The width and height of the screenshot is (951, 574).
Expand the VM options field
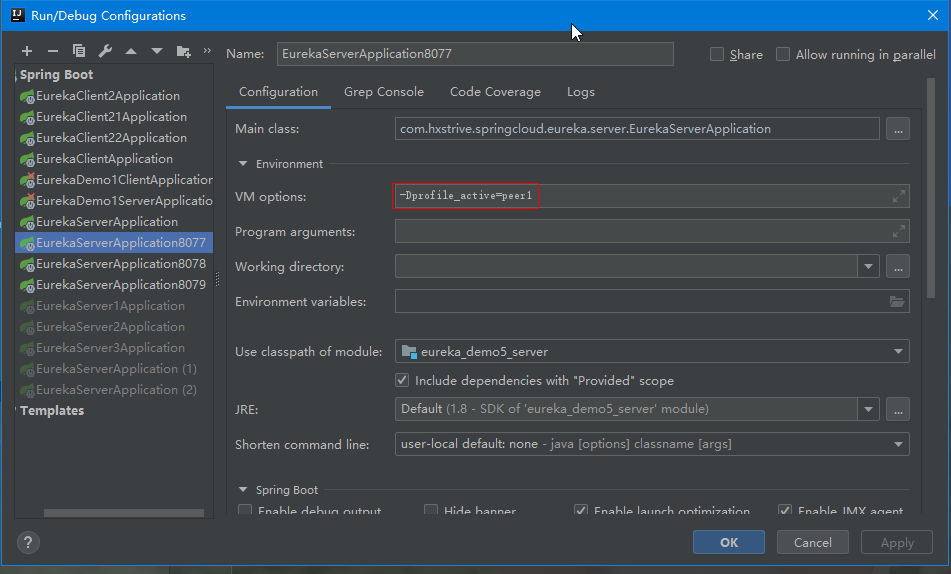point(898,196)
